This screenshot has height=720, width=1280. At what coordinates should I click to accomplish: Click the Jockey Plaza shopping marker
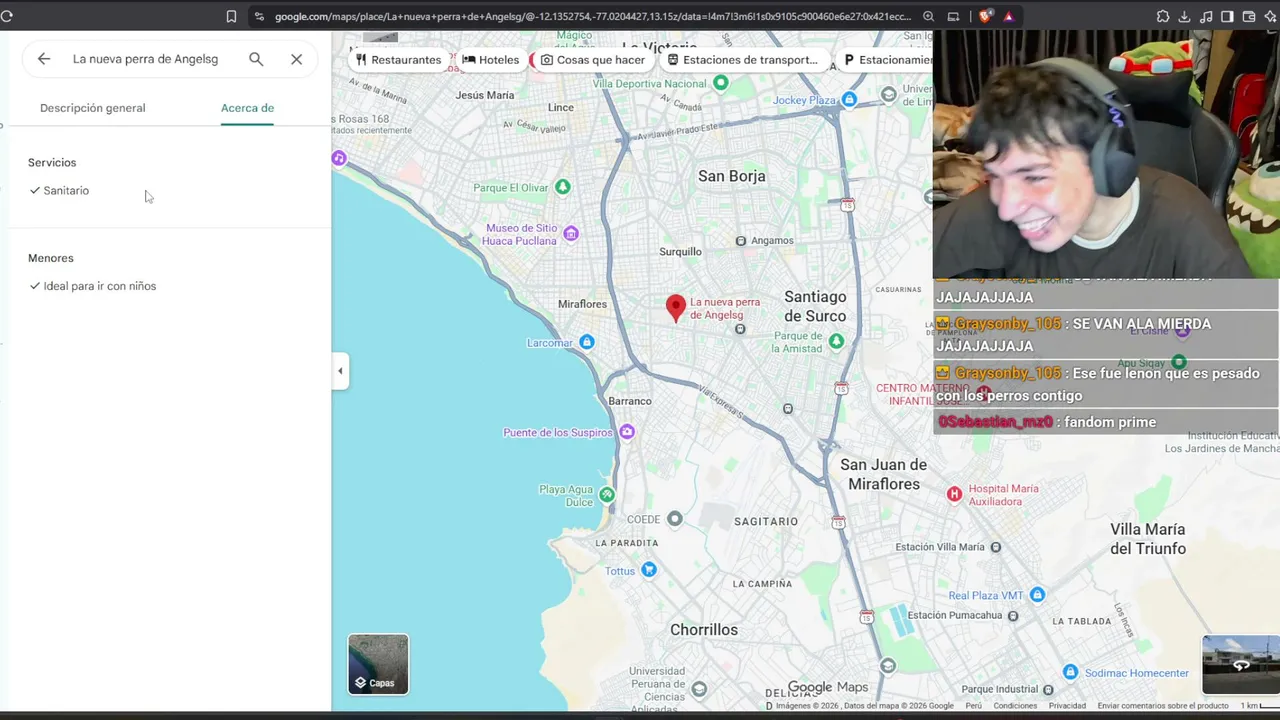point(849,100)
